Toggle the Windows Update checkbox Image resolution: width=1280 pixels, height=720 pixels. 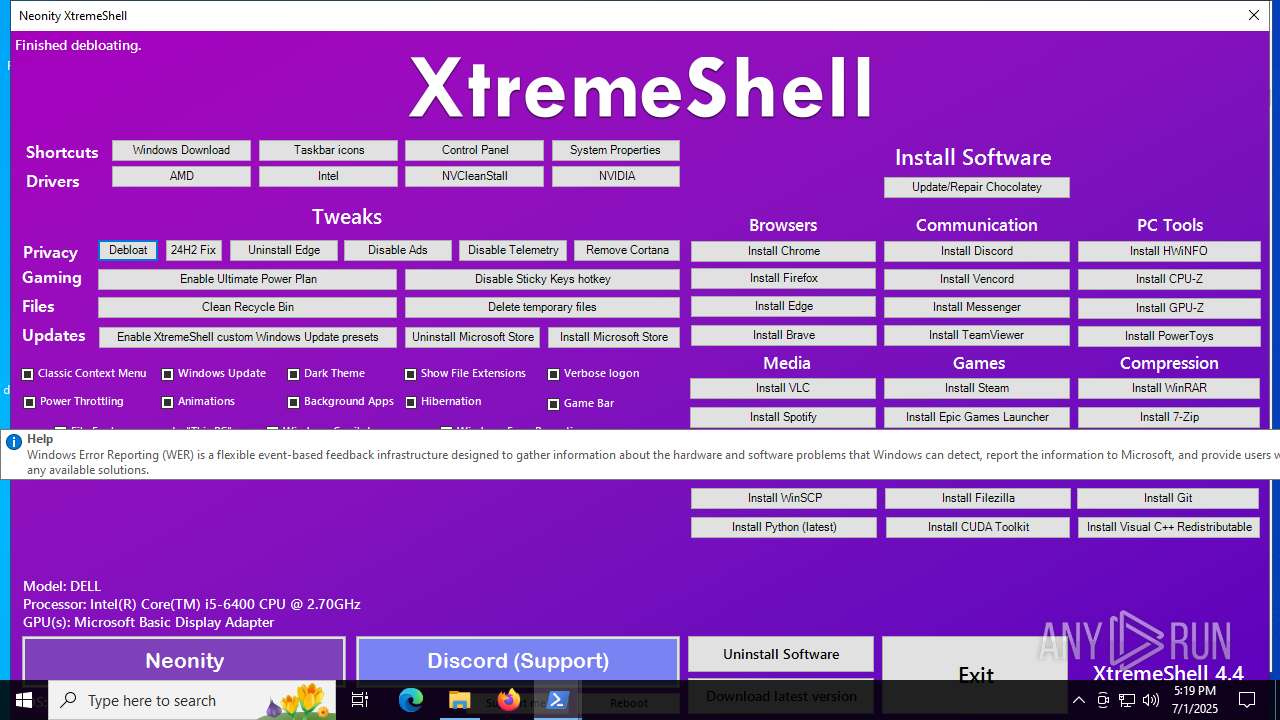click(x=168, y=374)
